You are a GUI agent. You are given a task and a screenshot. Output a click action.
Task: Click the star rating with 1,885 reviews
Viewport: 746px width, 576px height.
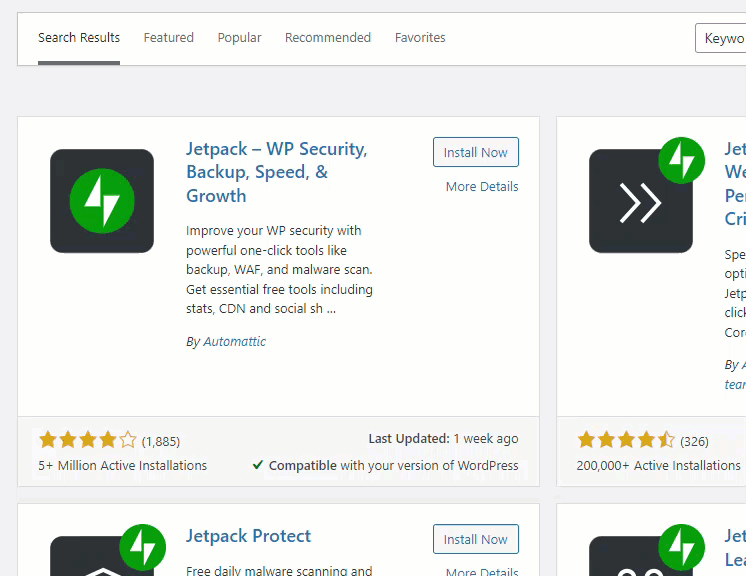tap(88, 440)
